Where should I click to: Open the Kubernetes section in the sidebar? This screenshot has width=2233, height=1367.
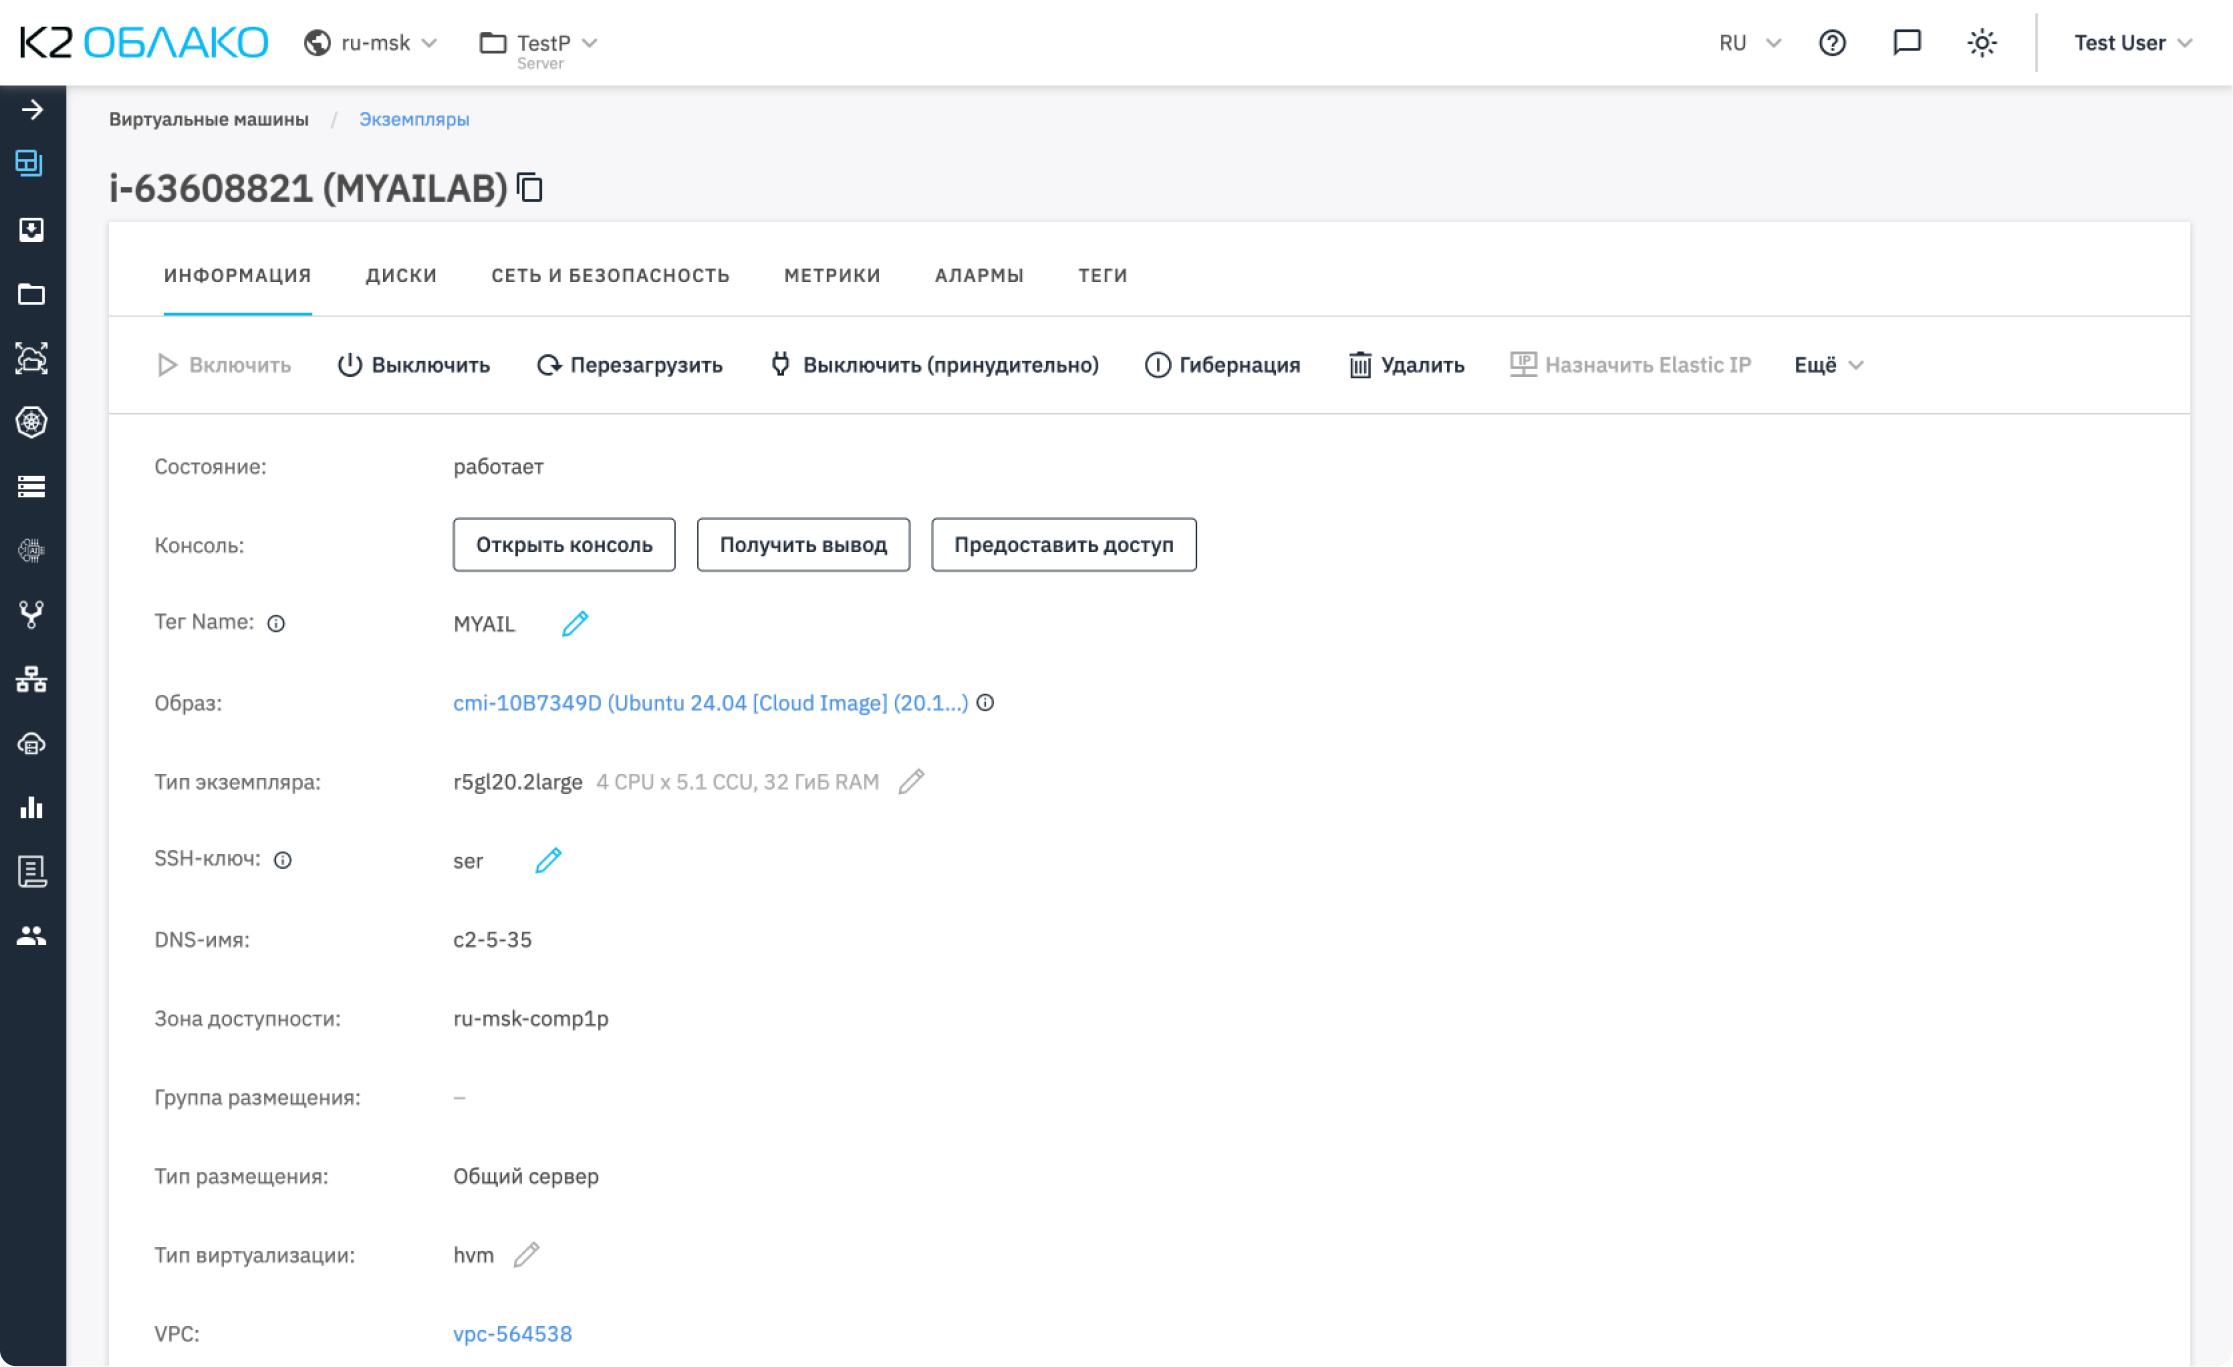(x=32, y=422)
